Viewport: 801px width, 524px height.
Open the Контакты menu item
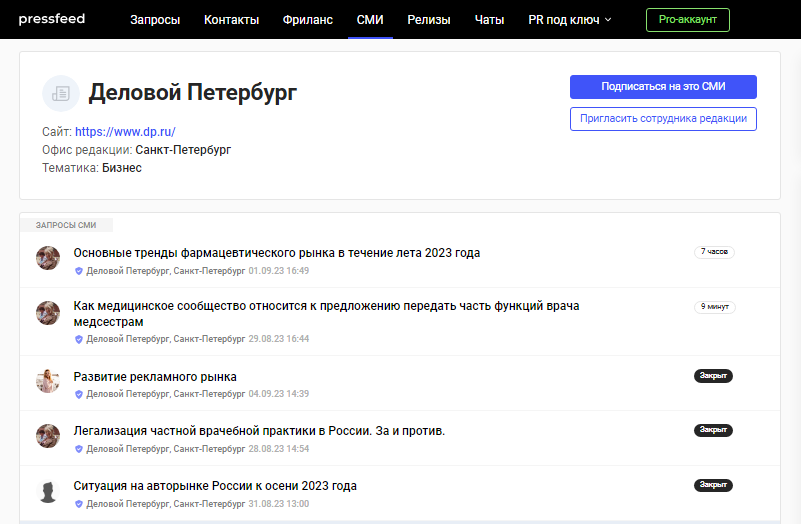(x=231, y=20)
